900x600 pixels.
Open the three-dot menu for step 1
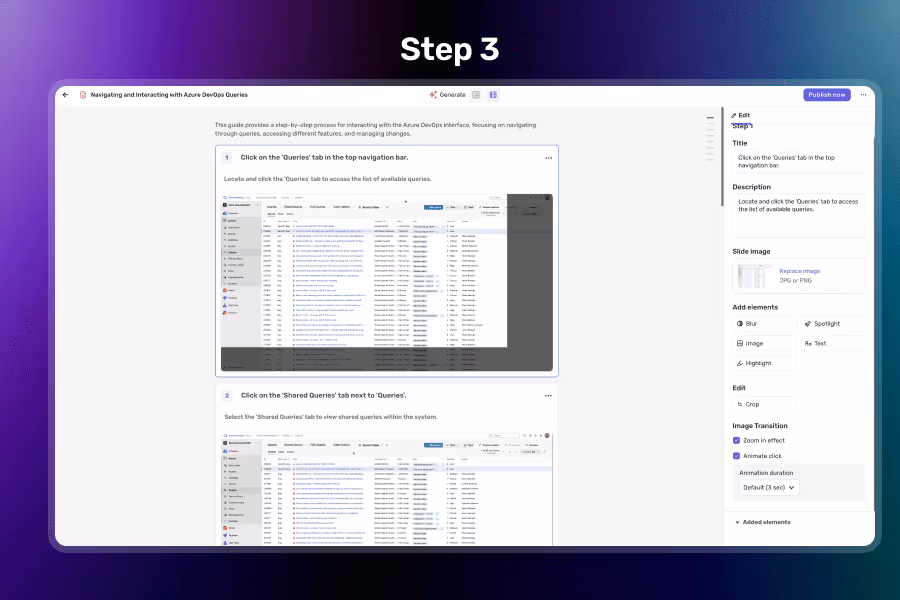pos(549,158)
